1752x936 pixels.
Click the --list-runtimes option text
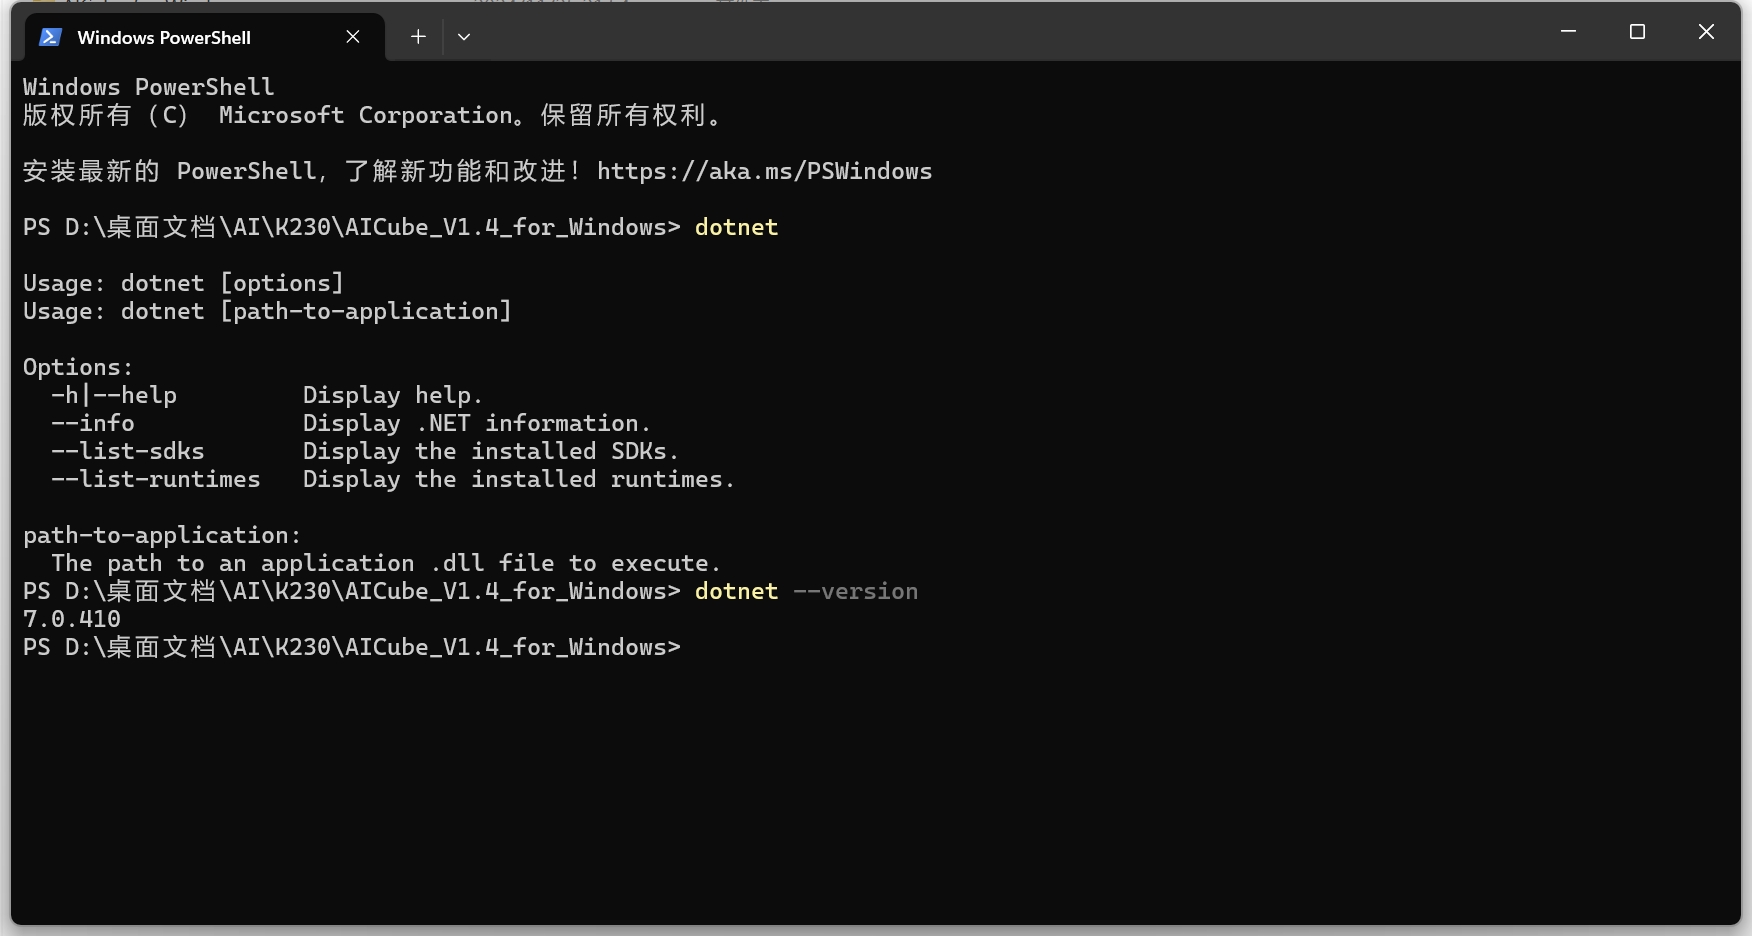click(x=156, y=479)
